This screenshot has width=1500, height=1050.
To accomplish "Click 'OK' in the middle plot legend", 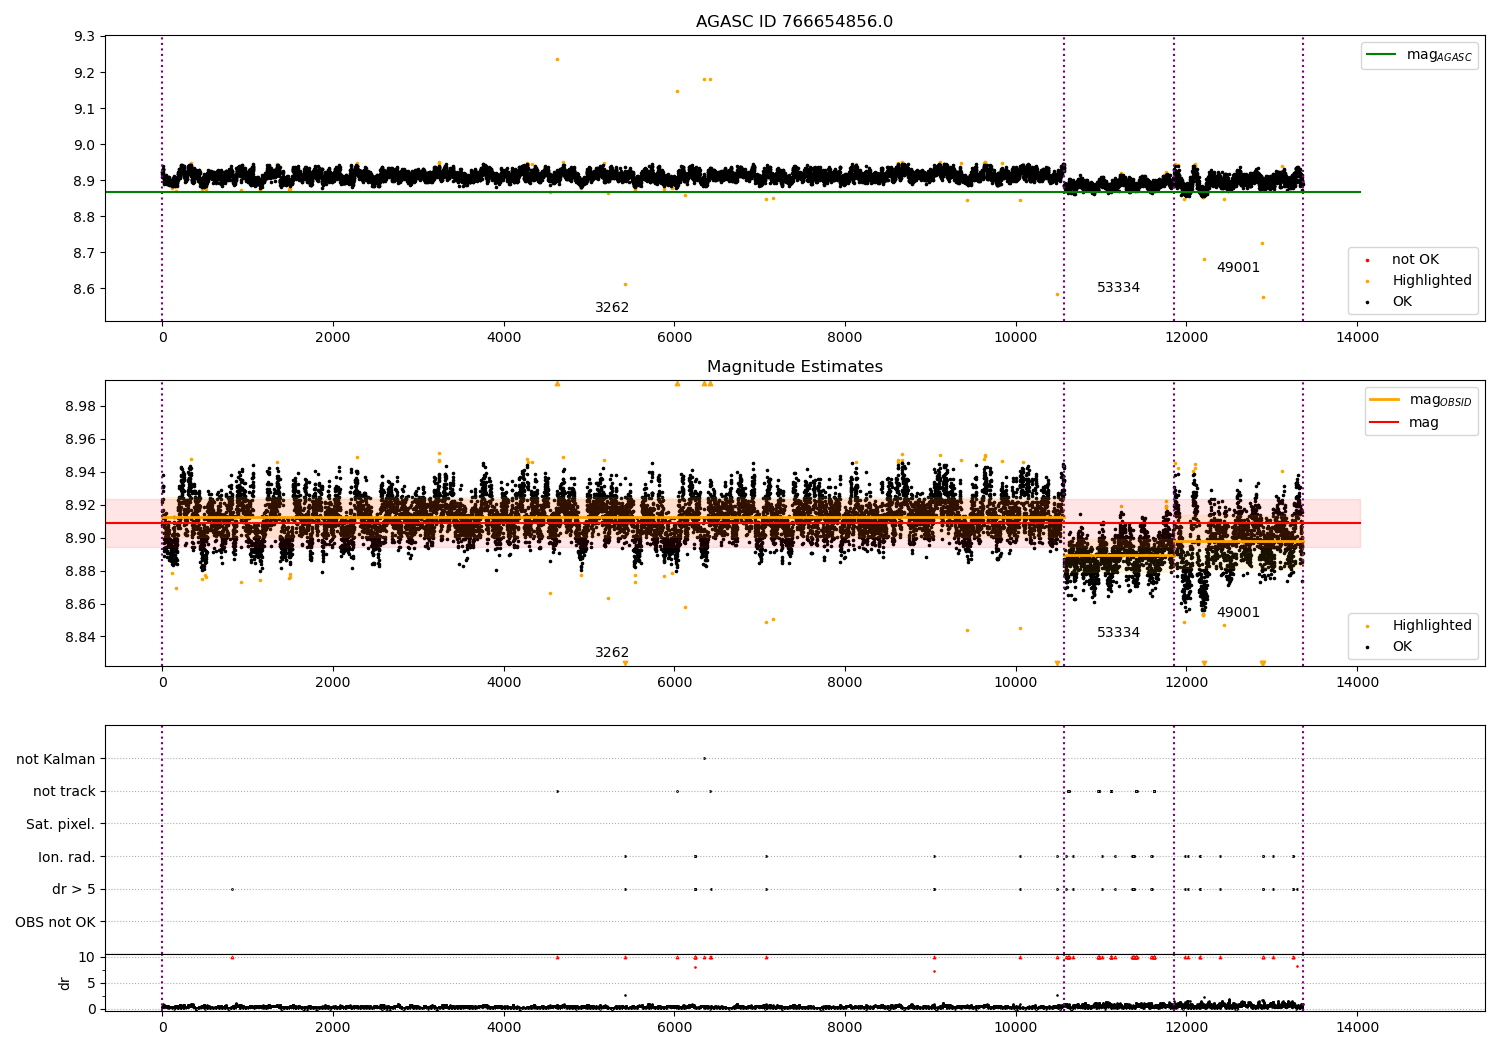I will (1388, 647).
